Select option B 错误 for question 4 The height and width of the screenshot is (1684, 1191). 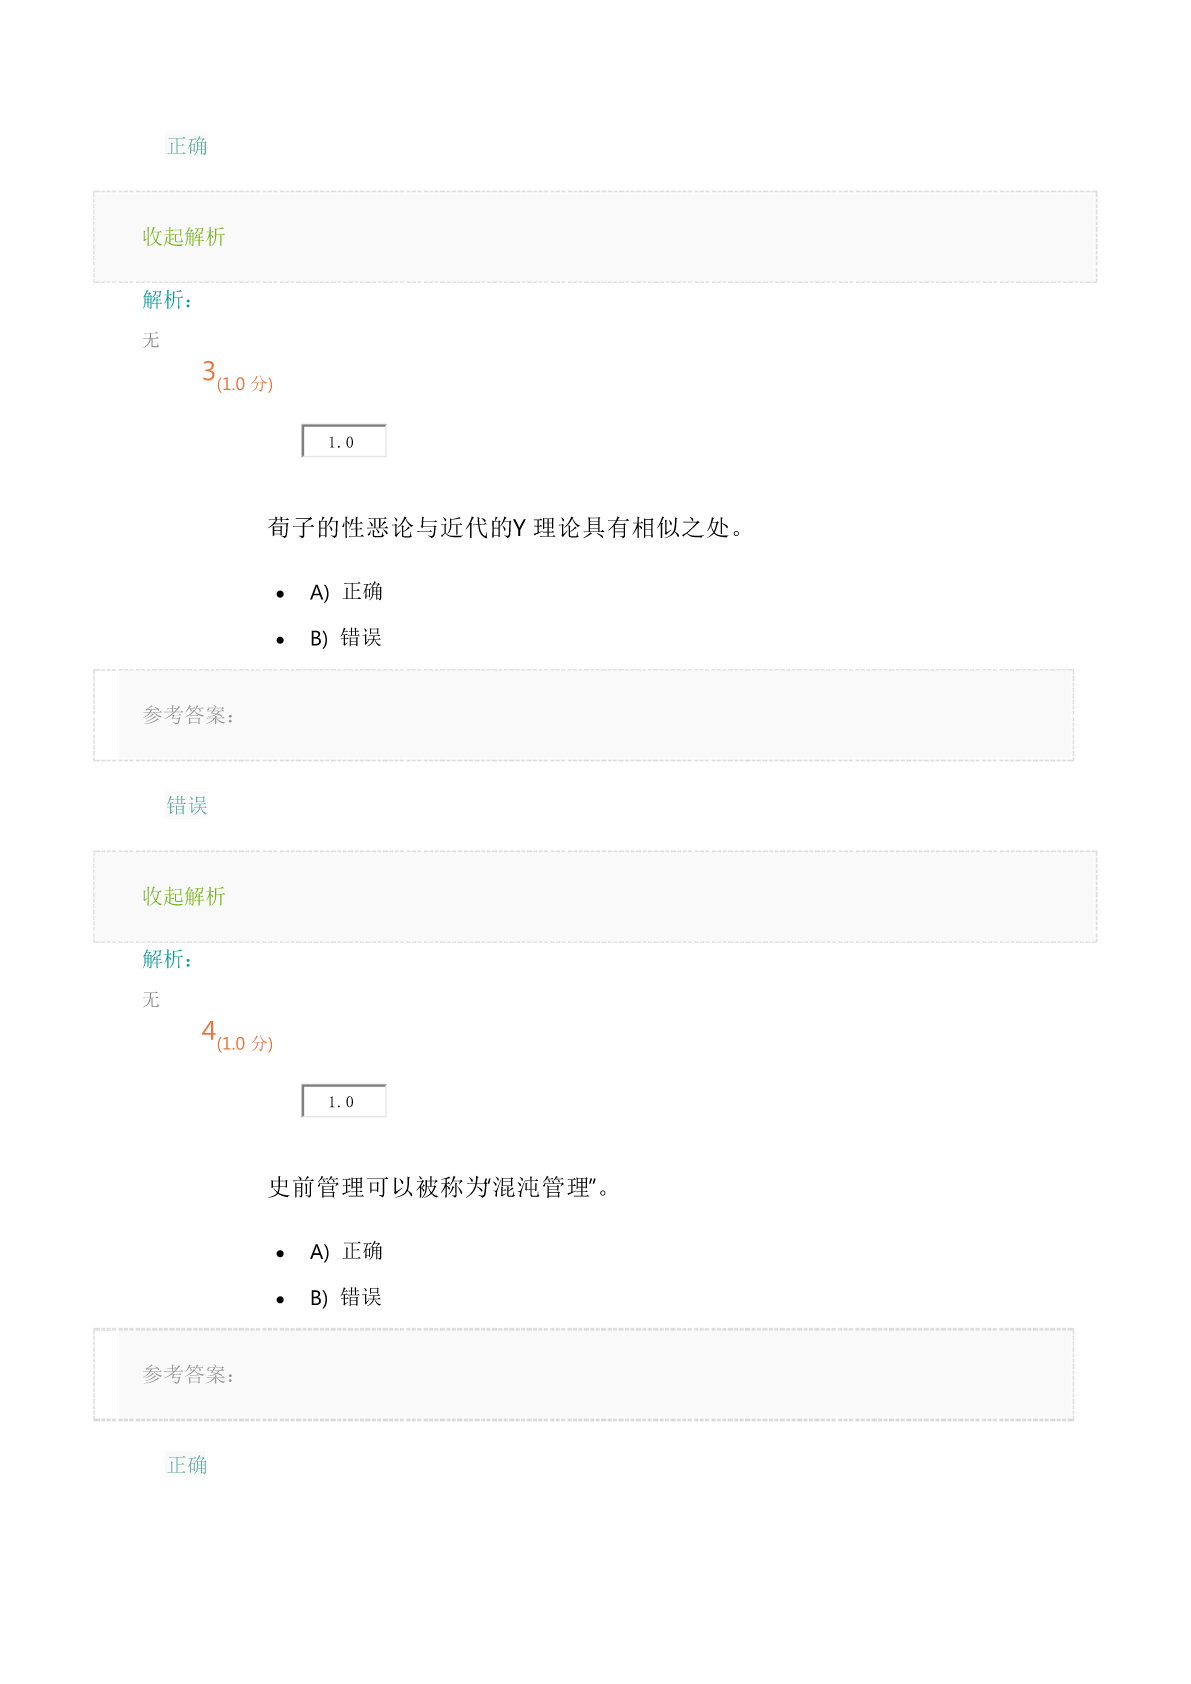(x=346, y=1298)
